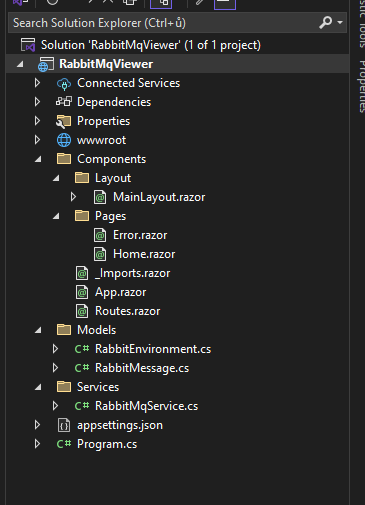Click the RabbitEnvironment.cs C# icon
Image resolution: width=365 pixels, height=505 pixels.
point(82,349)
